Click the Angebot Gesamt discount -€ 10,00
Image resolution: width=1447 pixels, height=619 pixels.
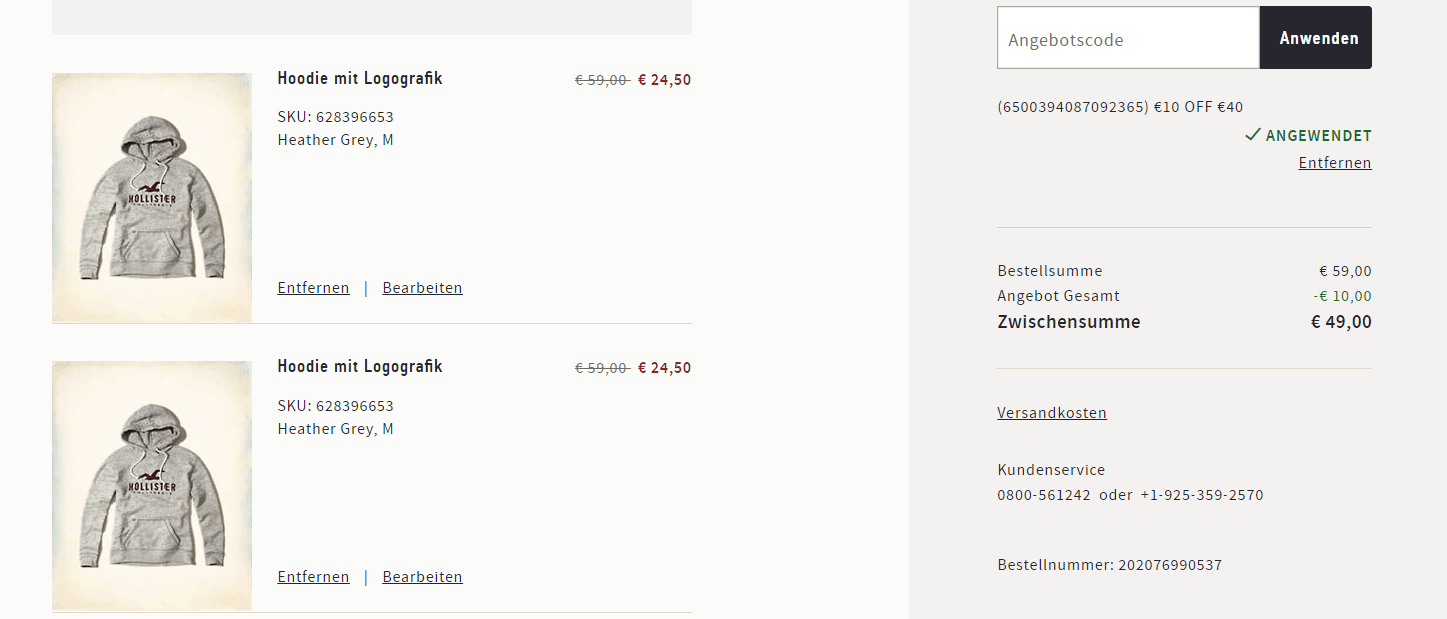[x=1342, y=296]
